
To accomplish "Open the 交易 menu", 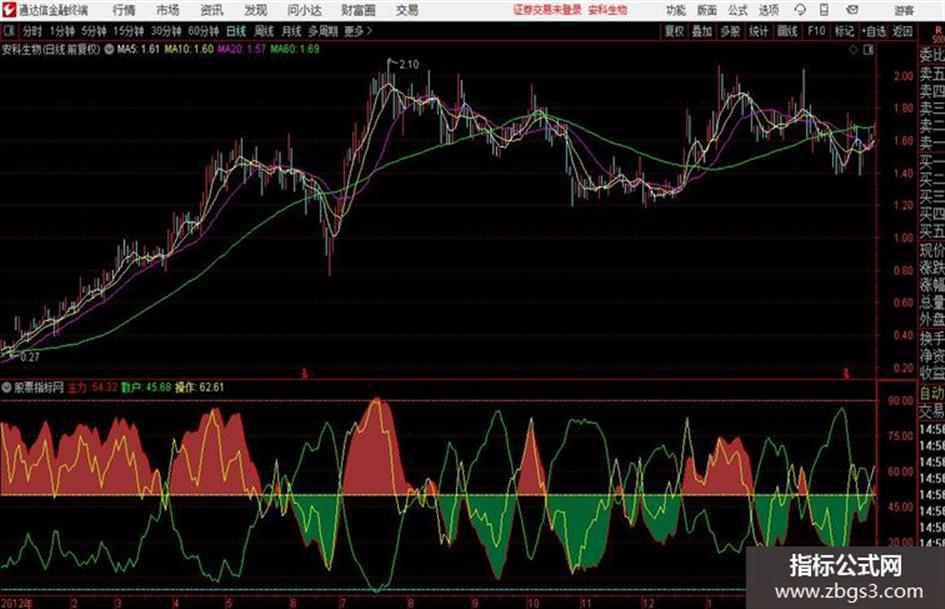I will click(407, 10).
